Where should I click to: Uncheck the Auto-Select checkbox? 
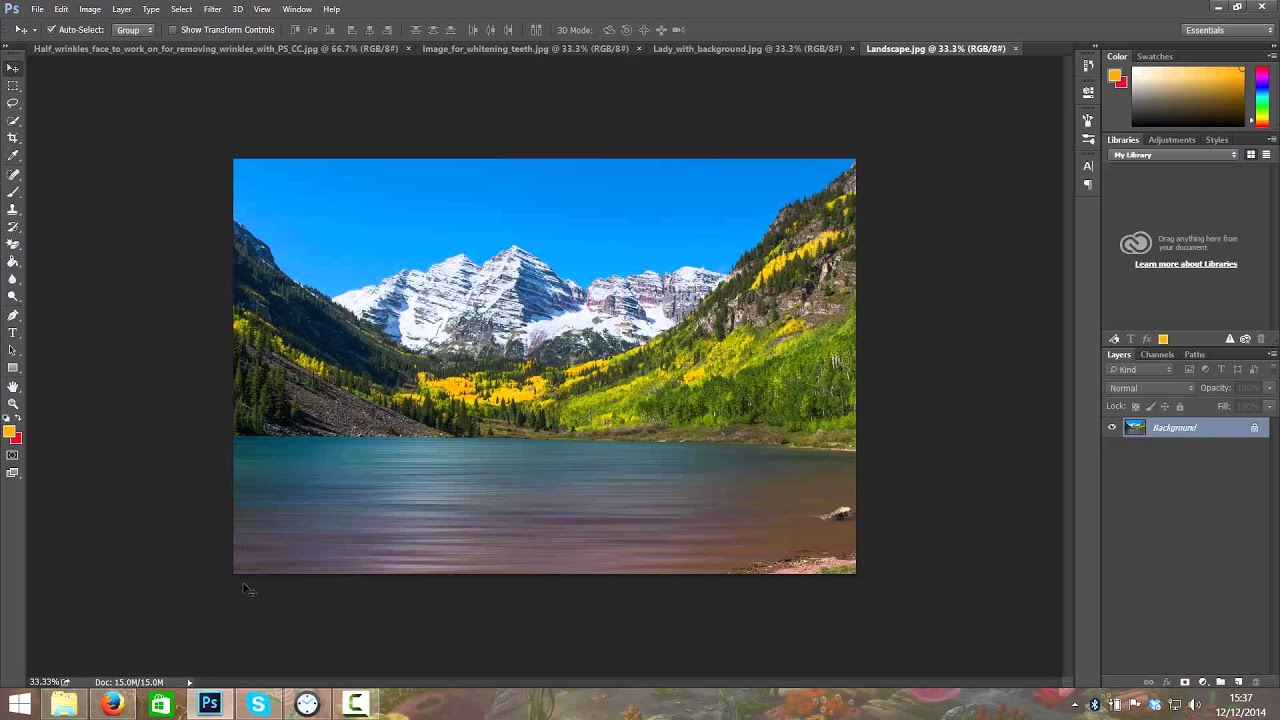pos(51,30)
